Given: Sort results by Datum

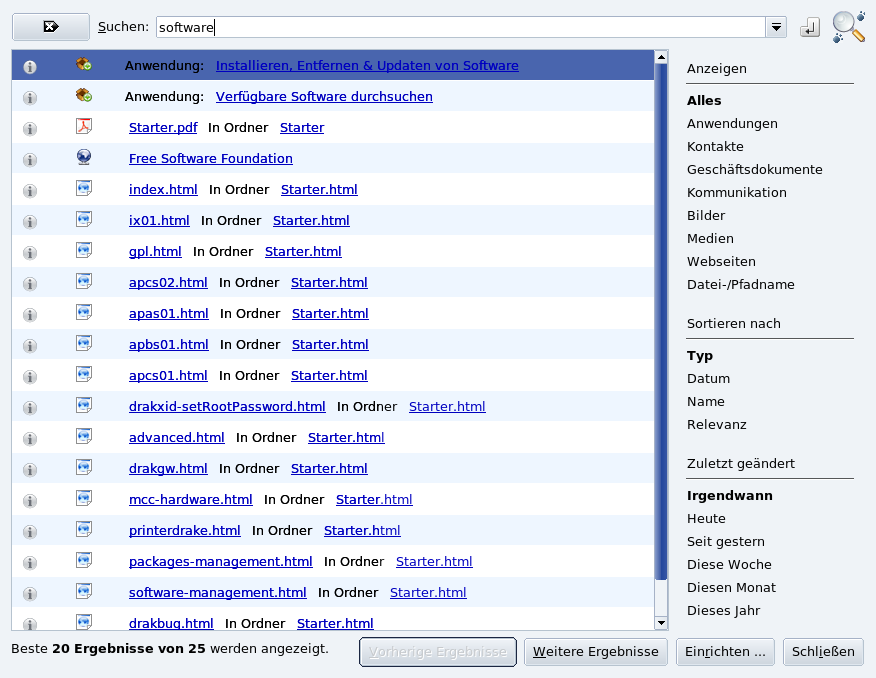Looking at the screenshot, I should tap(708, 379).
